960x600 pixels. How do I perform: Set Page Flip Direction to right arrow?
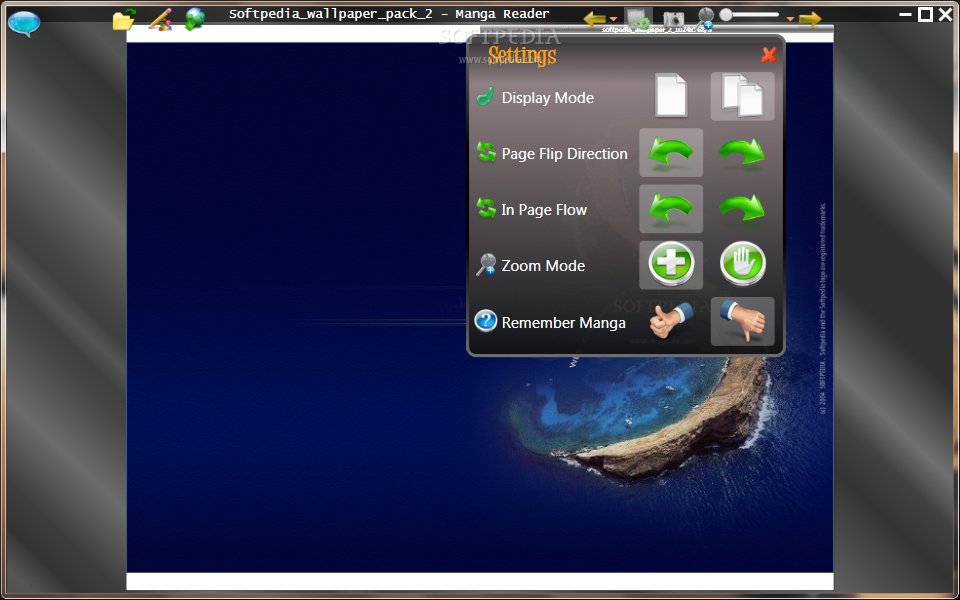coord(742,152)
